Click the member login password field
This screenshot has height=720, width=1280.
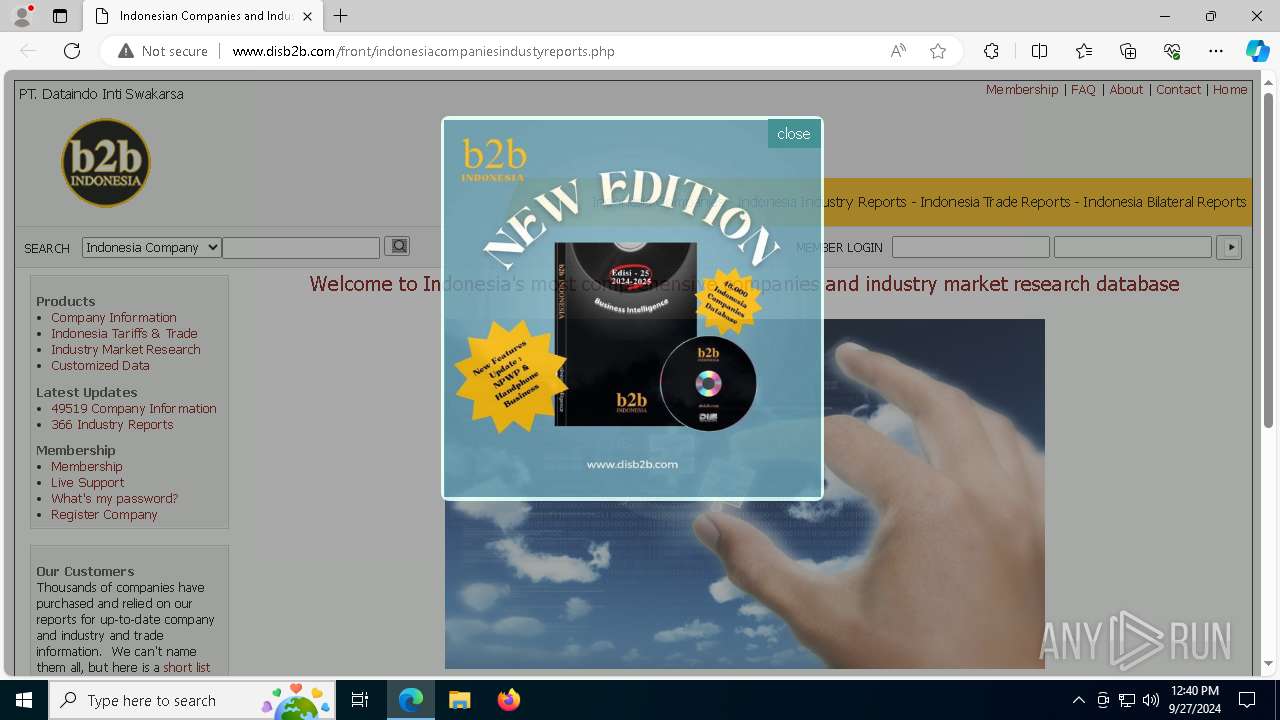pos(1133,247)
